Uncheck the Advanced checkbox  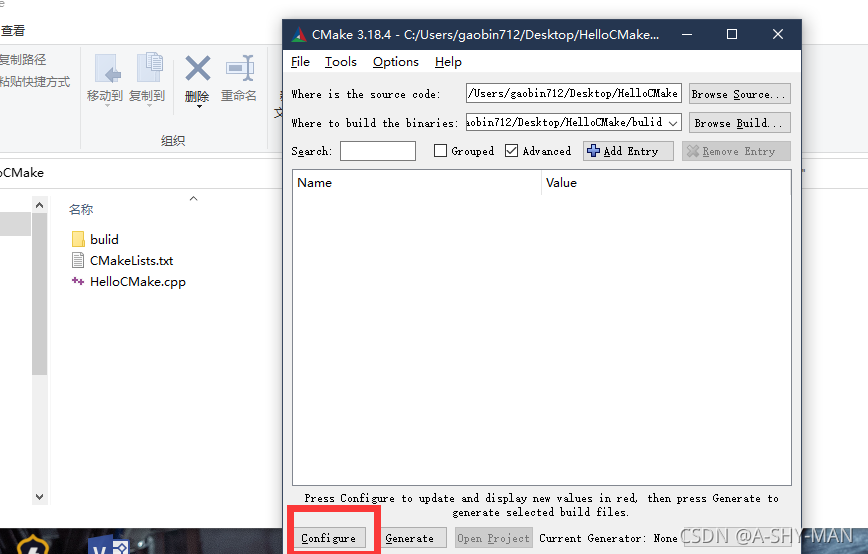(x=511, y=151)
